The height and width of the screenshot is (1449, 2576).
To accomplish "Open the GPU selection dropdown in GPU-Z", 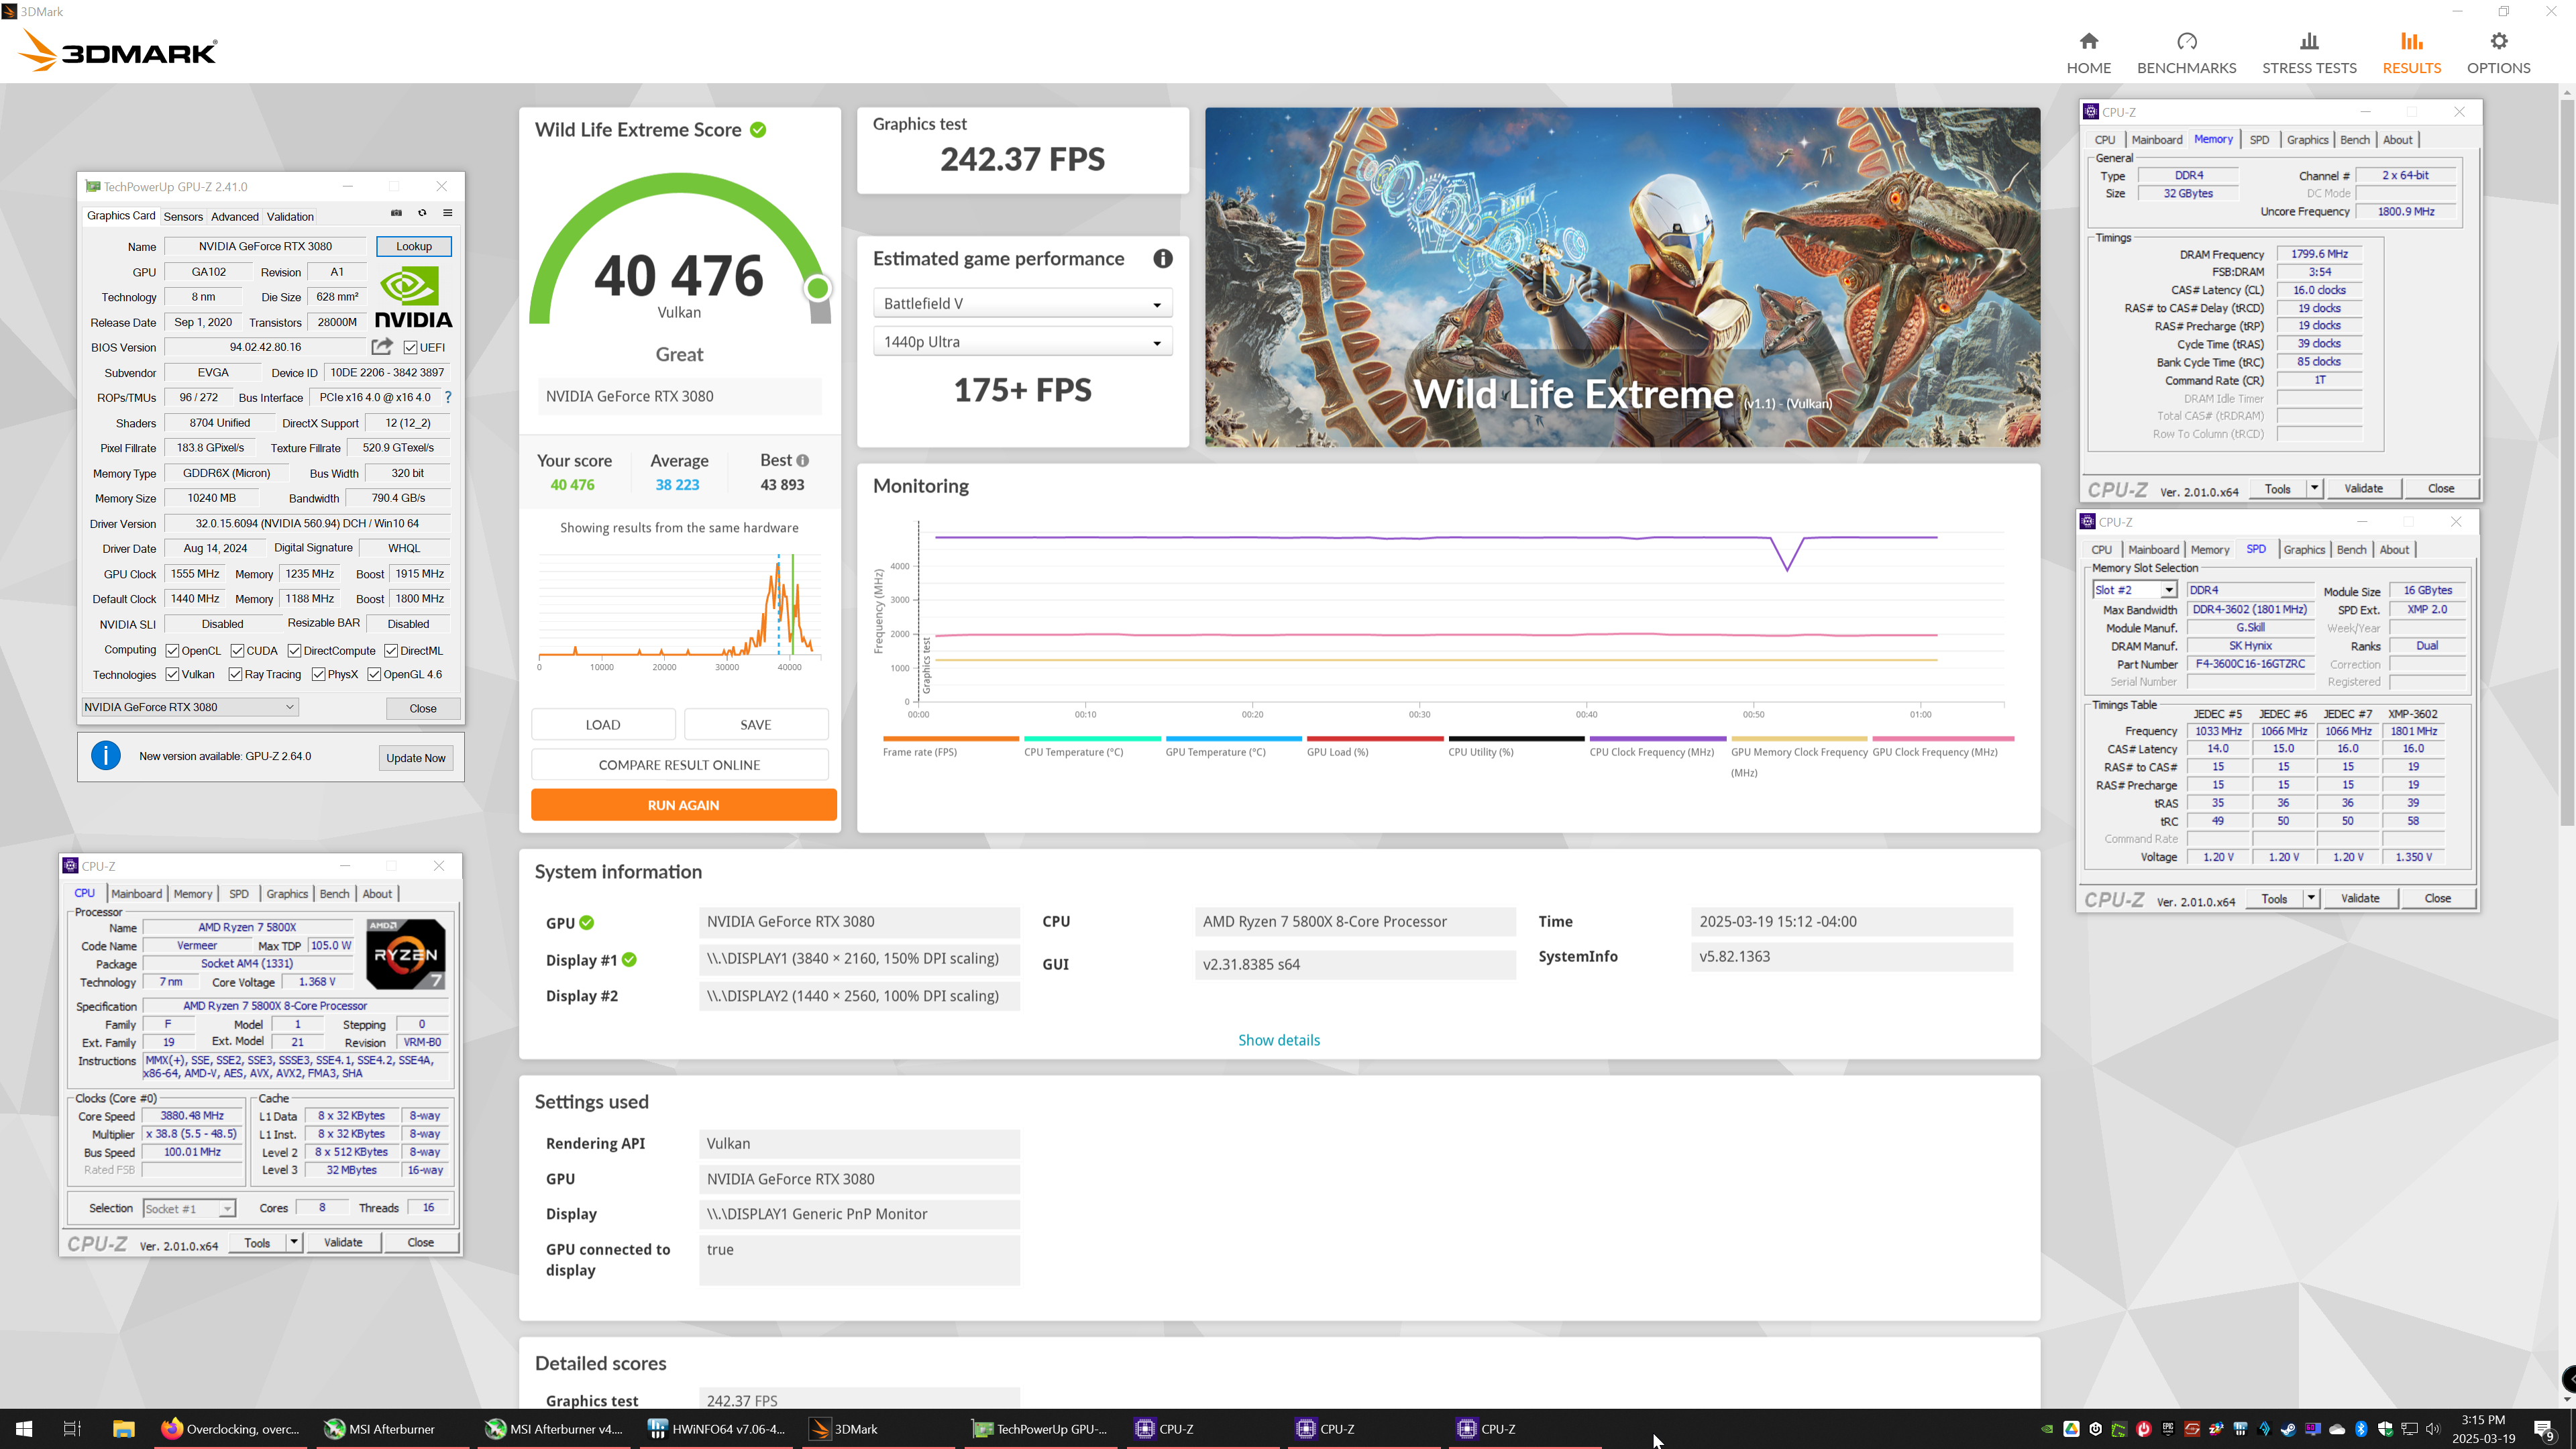I will [189, 707].
